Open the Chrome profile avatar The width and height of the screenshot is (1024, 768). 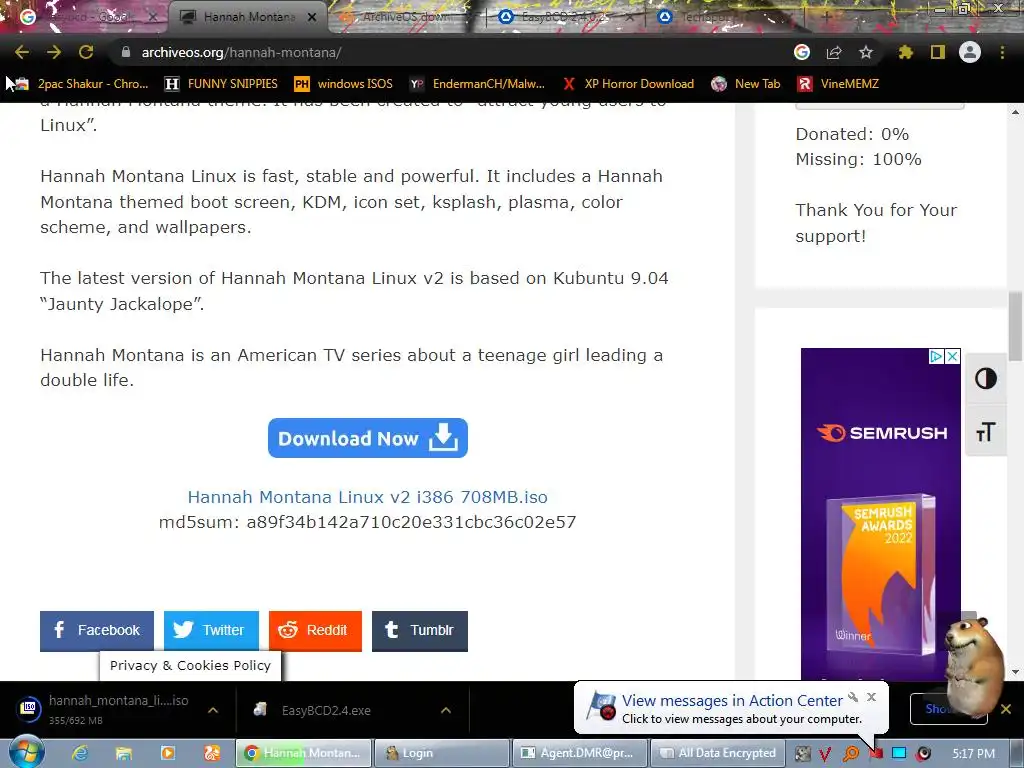[x=970, y=52]
